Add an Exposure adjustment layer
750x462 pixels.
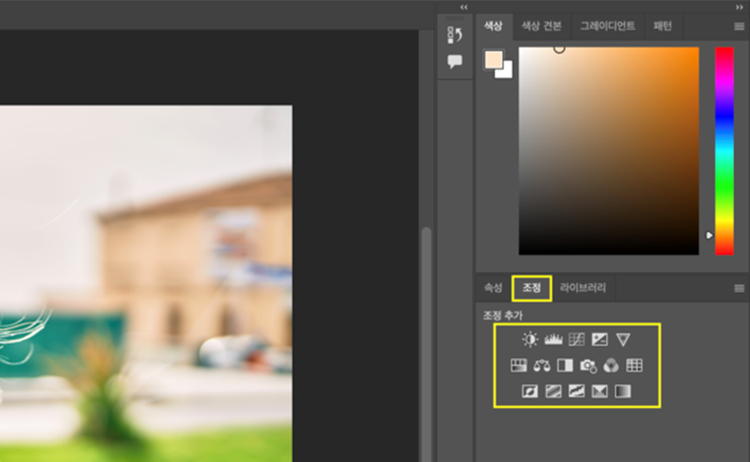click(599, 340)
